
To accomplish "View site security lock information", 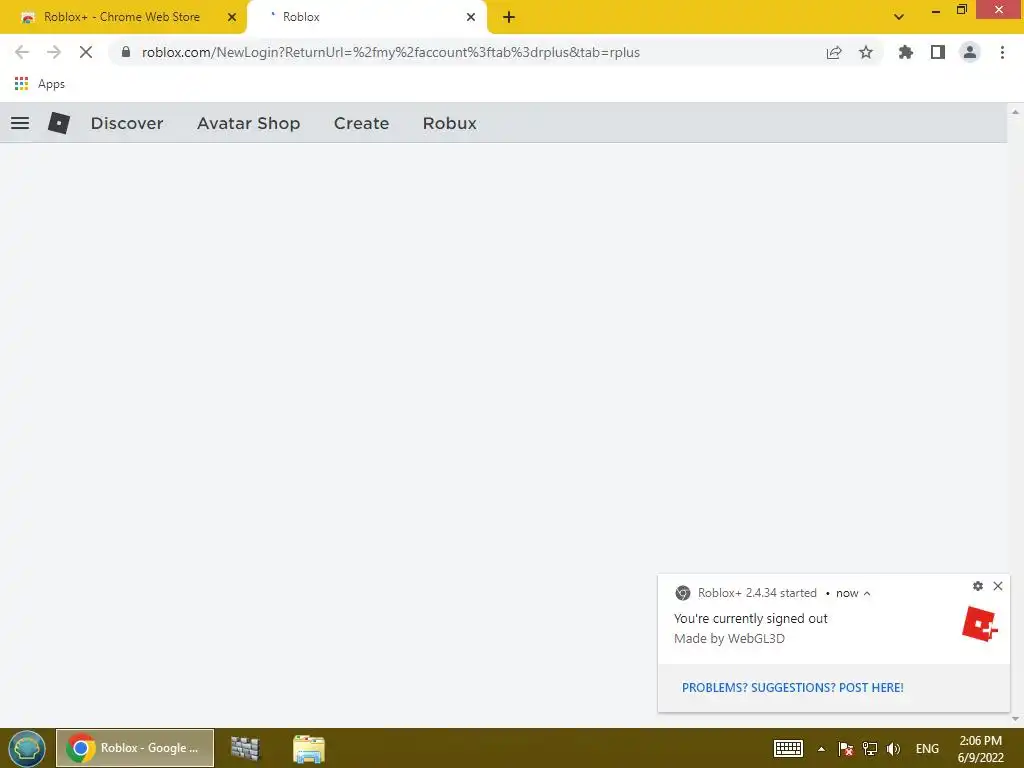I will pos(126,52).
